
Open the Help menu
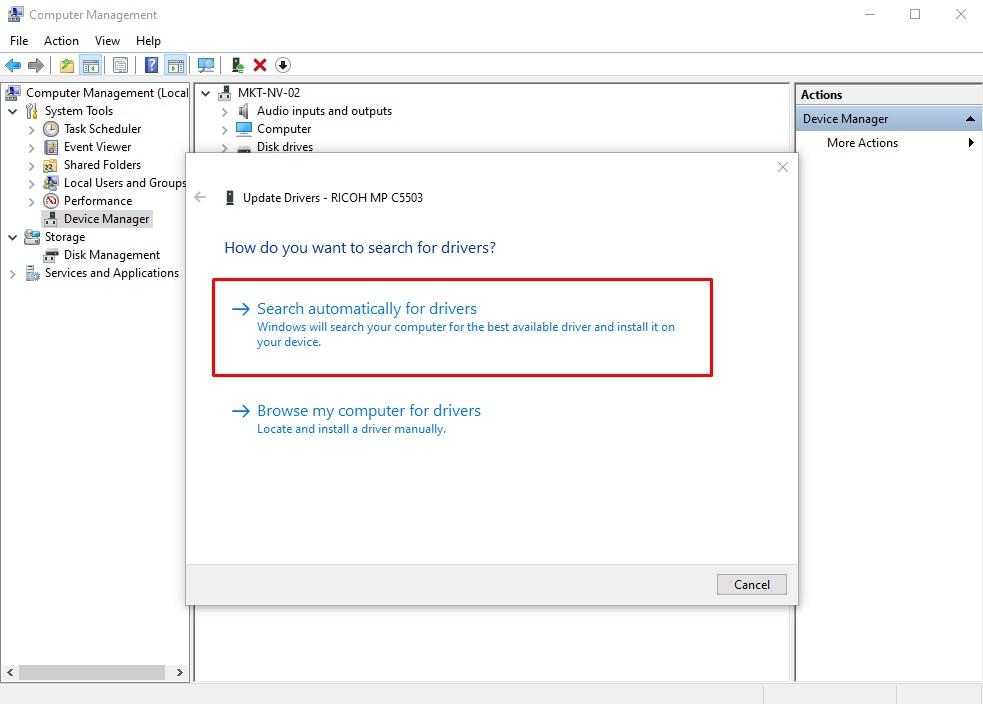[x=149, y=41]
